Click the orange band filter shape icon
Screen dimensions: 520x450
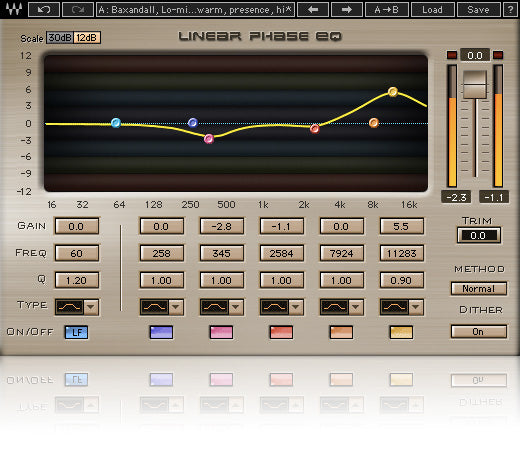coord(334,307)
